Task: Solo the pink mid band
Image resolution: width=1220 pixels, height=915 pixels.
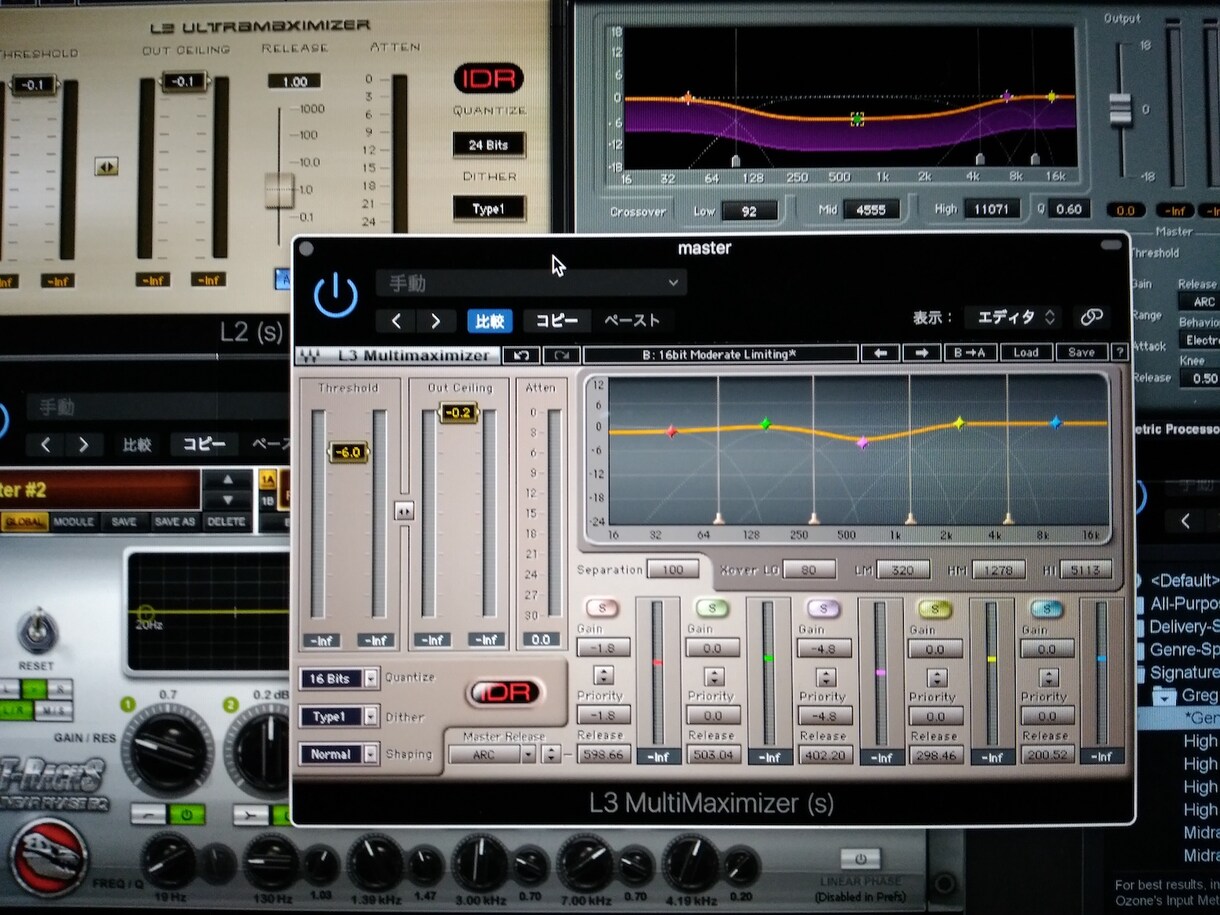Action: tap(822, 608)
